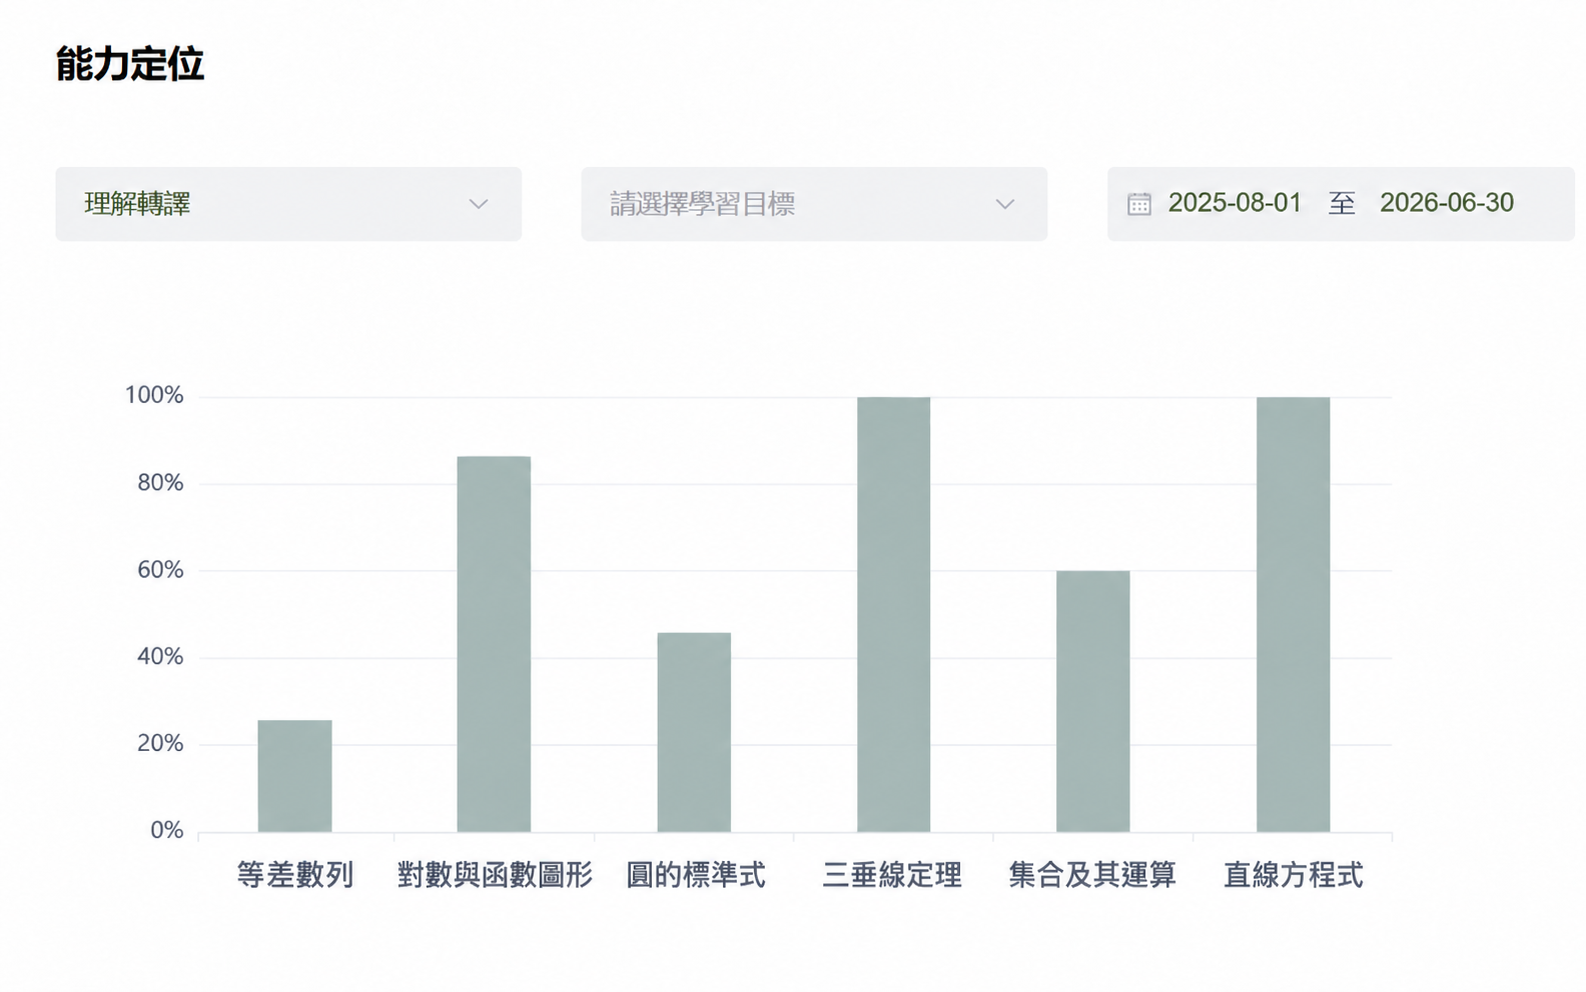Click the 集合及其運算 axis label
The width and height of the screenshot is (1586, 992).
point(1092,875)
